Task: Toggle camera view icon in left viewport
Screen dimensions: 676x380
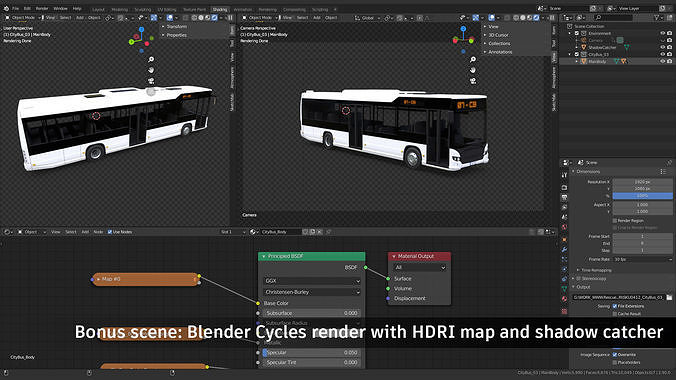Action: (x=151, y=81)
